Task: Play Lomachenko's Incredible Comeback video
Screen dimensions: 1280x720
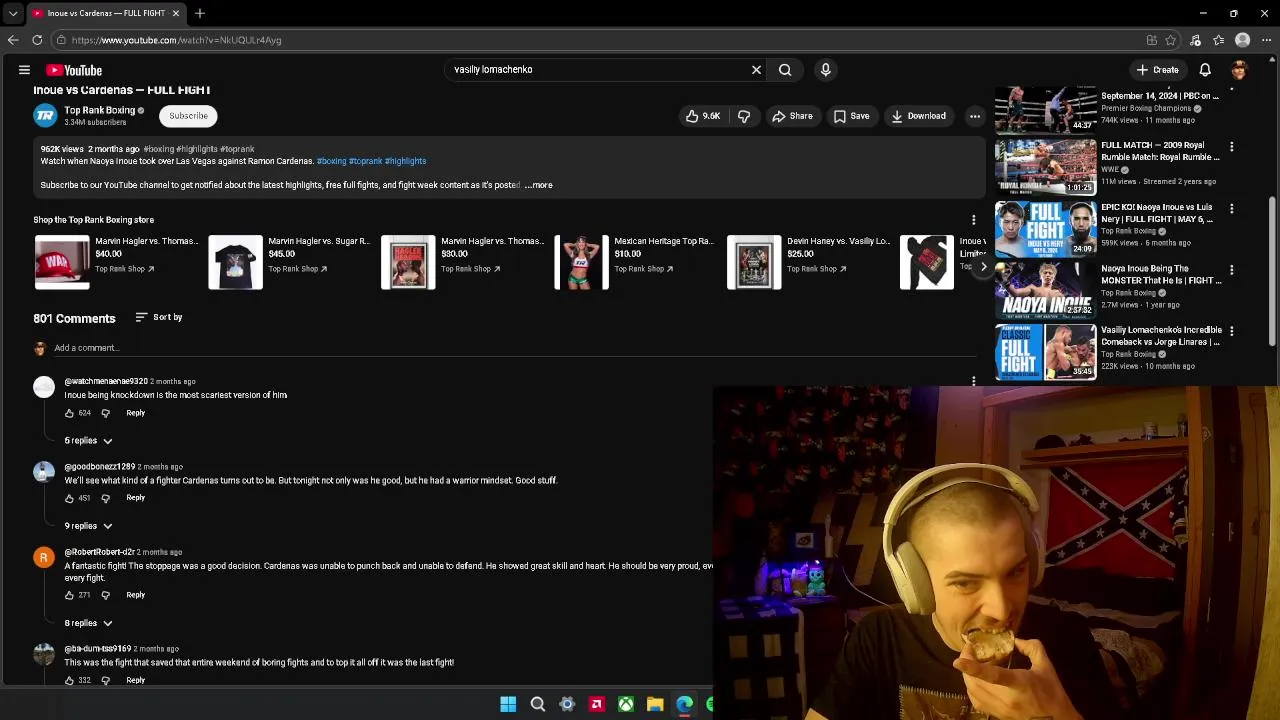Action: point(1045,352)
